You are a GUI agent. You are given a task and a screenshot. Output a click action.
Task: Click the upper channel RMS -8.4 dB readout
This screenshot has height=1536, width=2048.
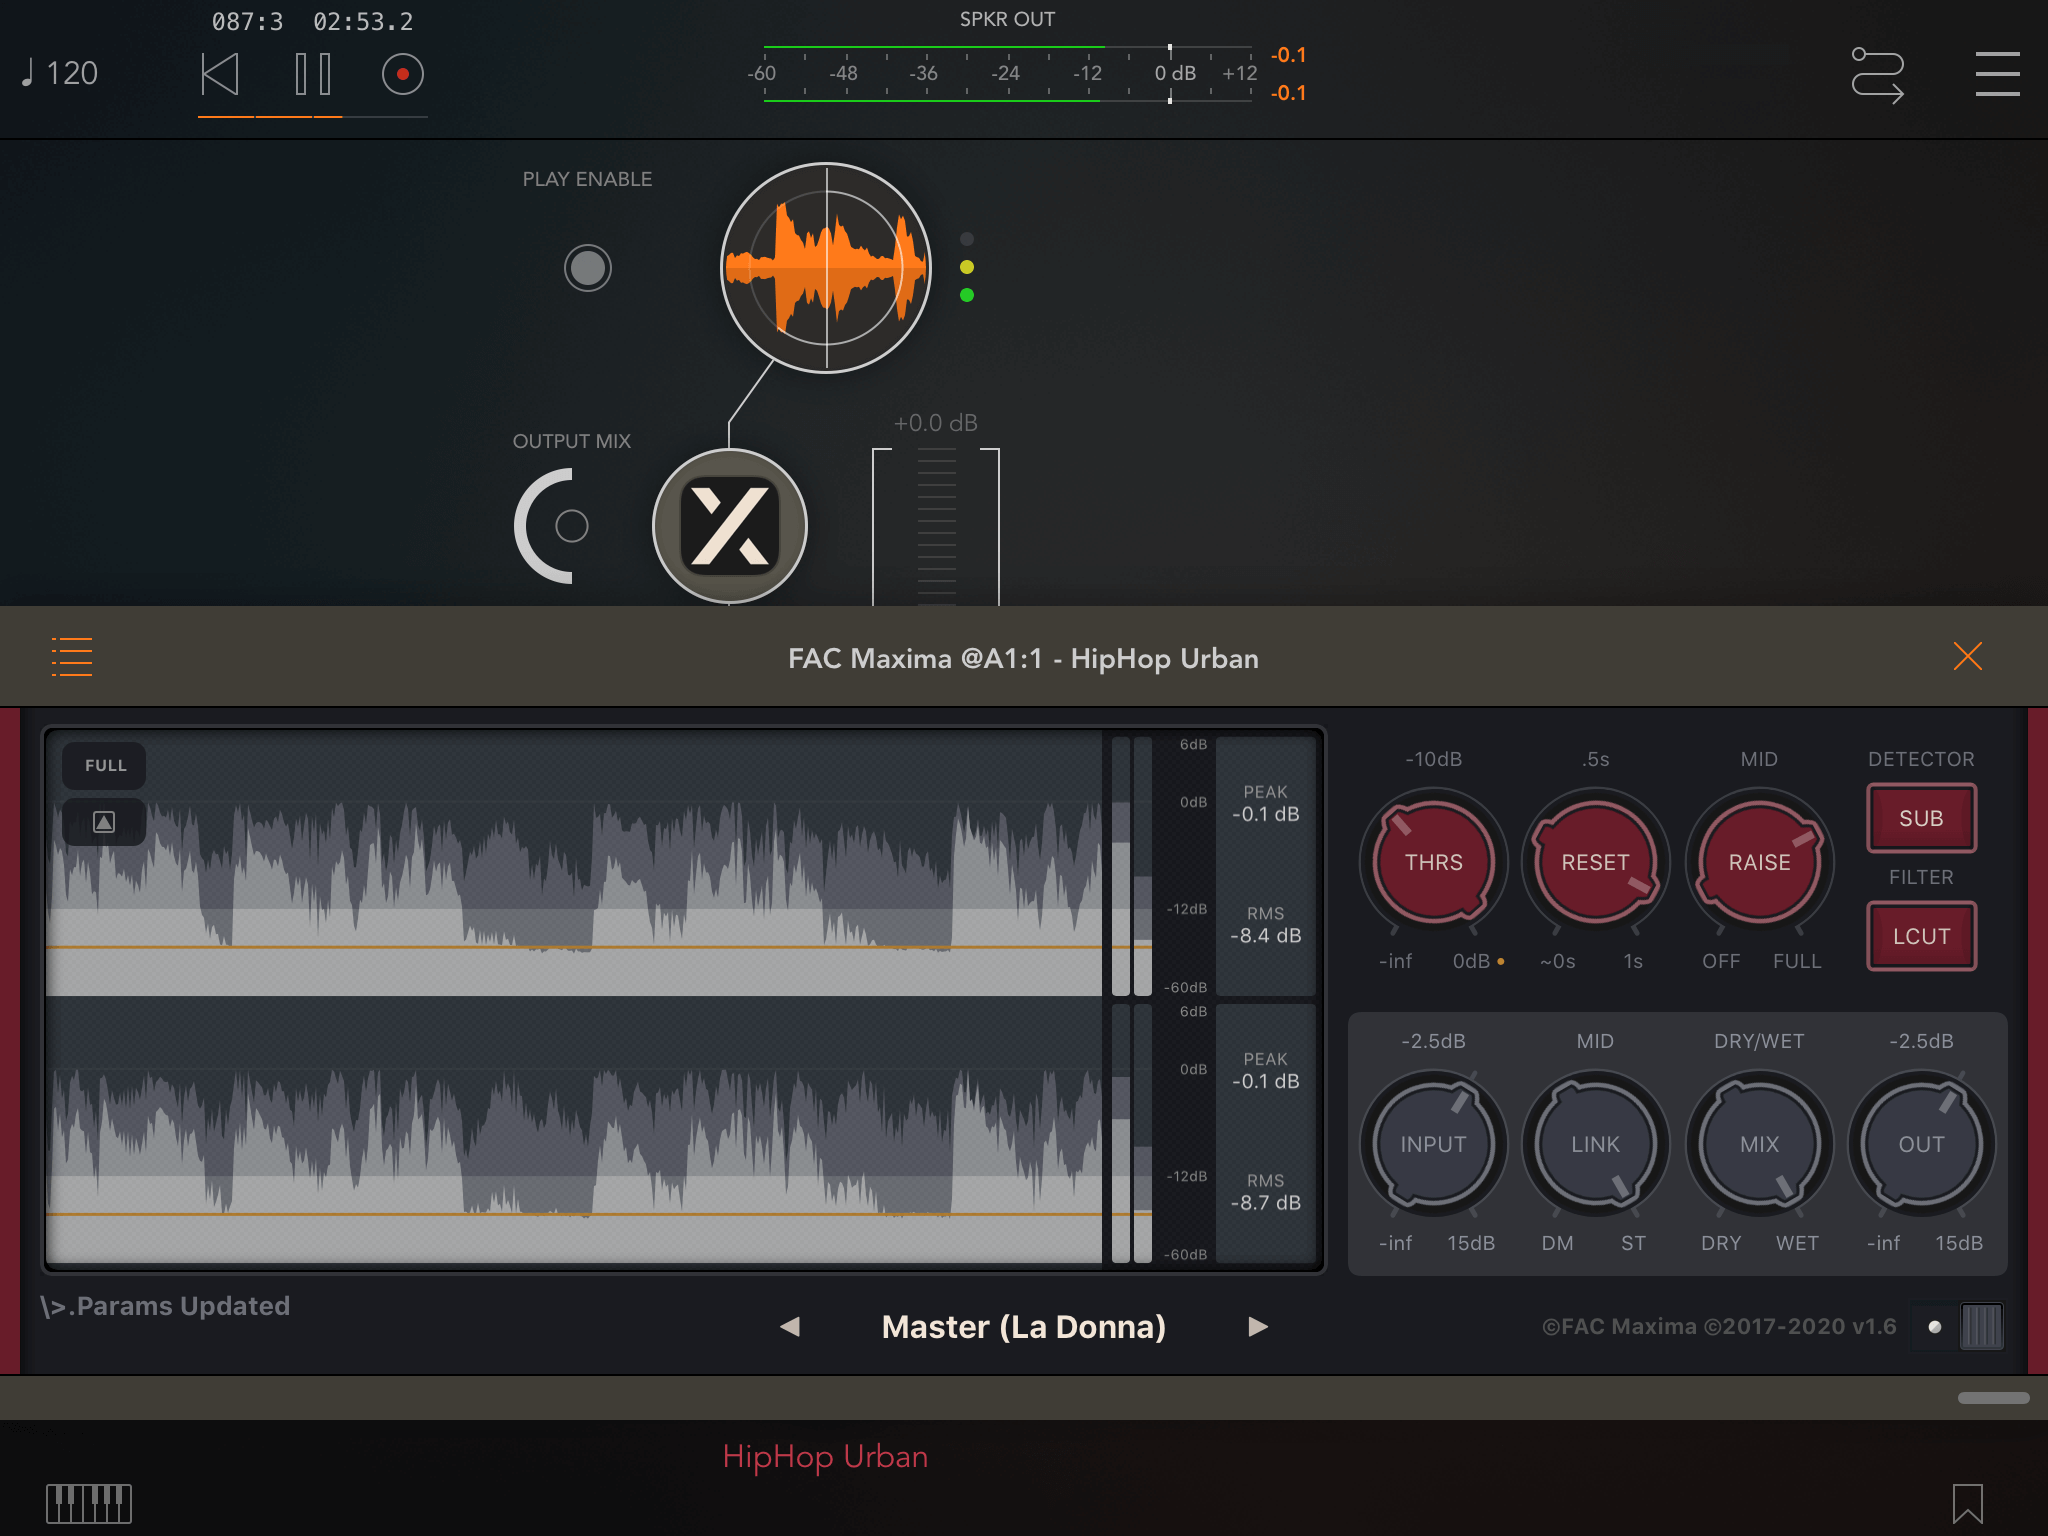[x=1265, y=926]
